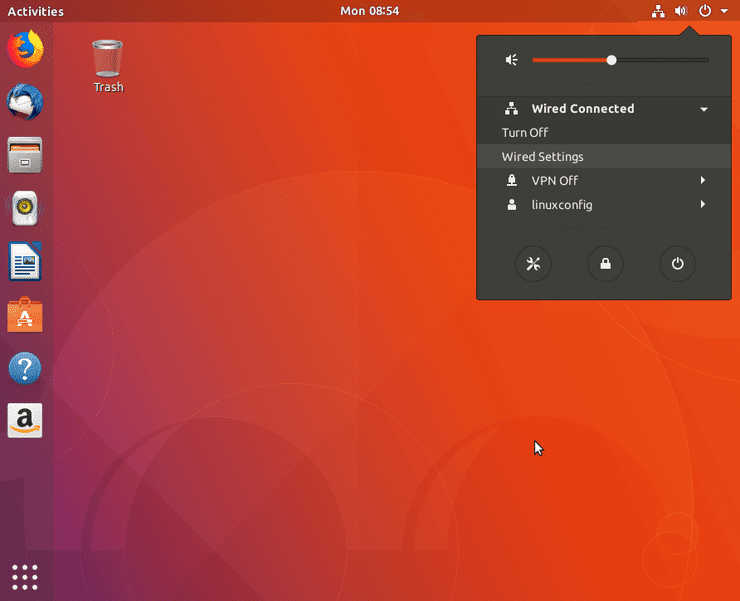The width and height of the screenshot is (740, 601).
Task: Click the round power off button
Action: [x=677, y=263]
